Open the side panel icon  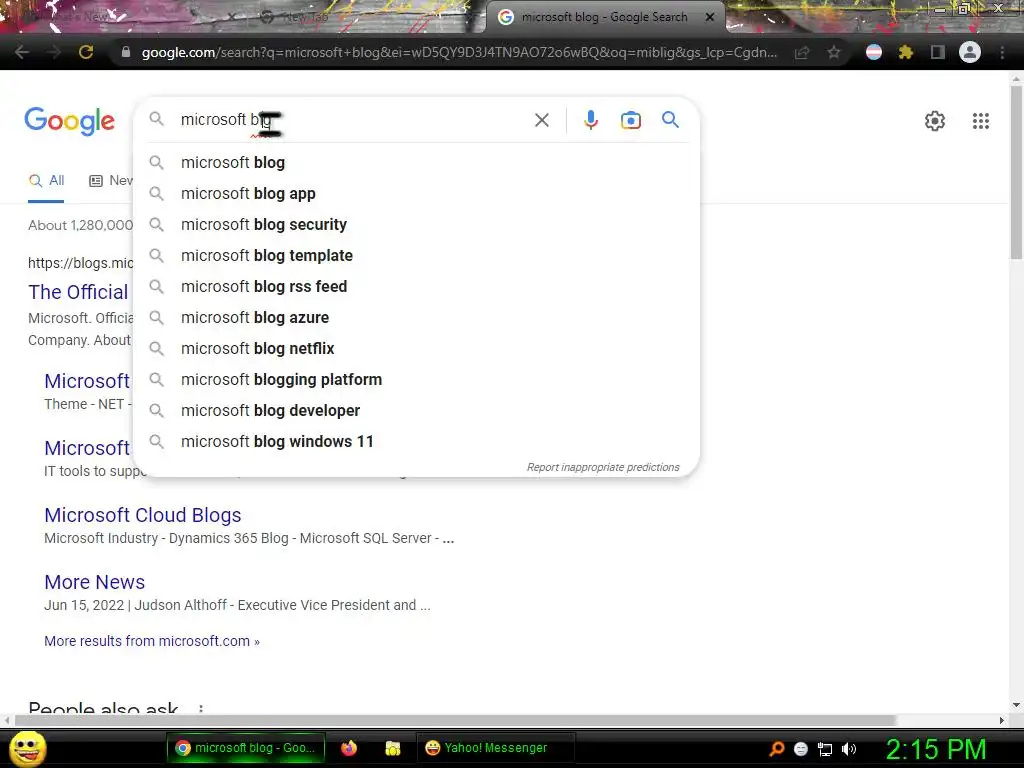click(x=938, y=52)
